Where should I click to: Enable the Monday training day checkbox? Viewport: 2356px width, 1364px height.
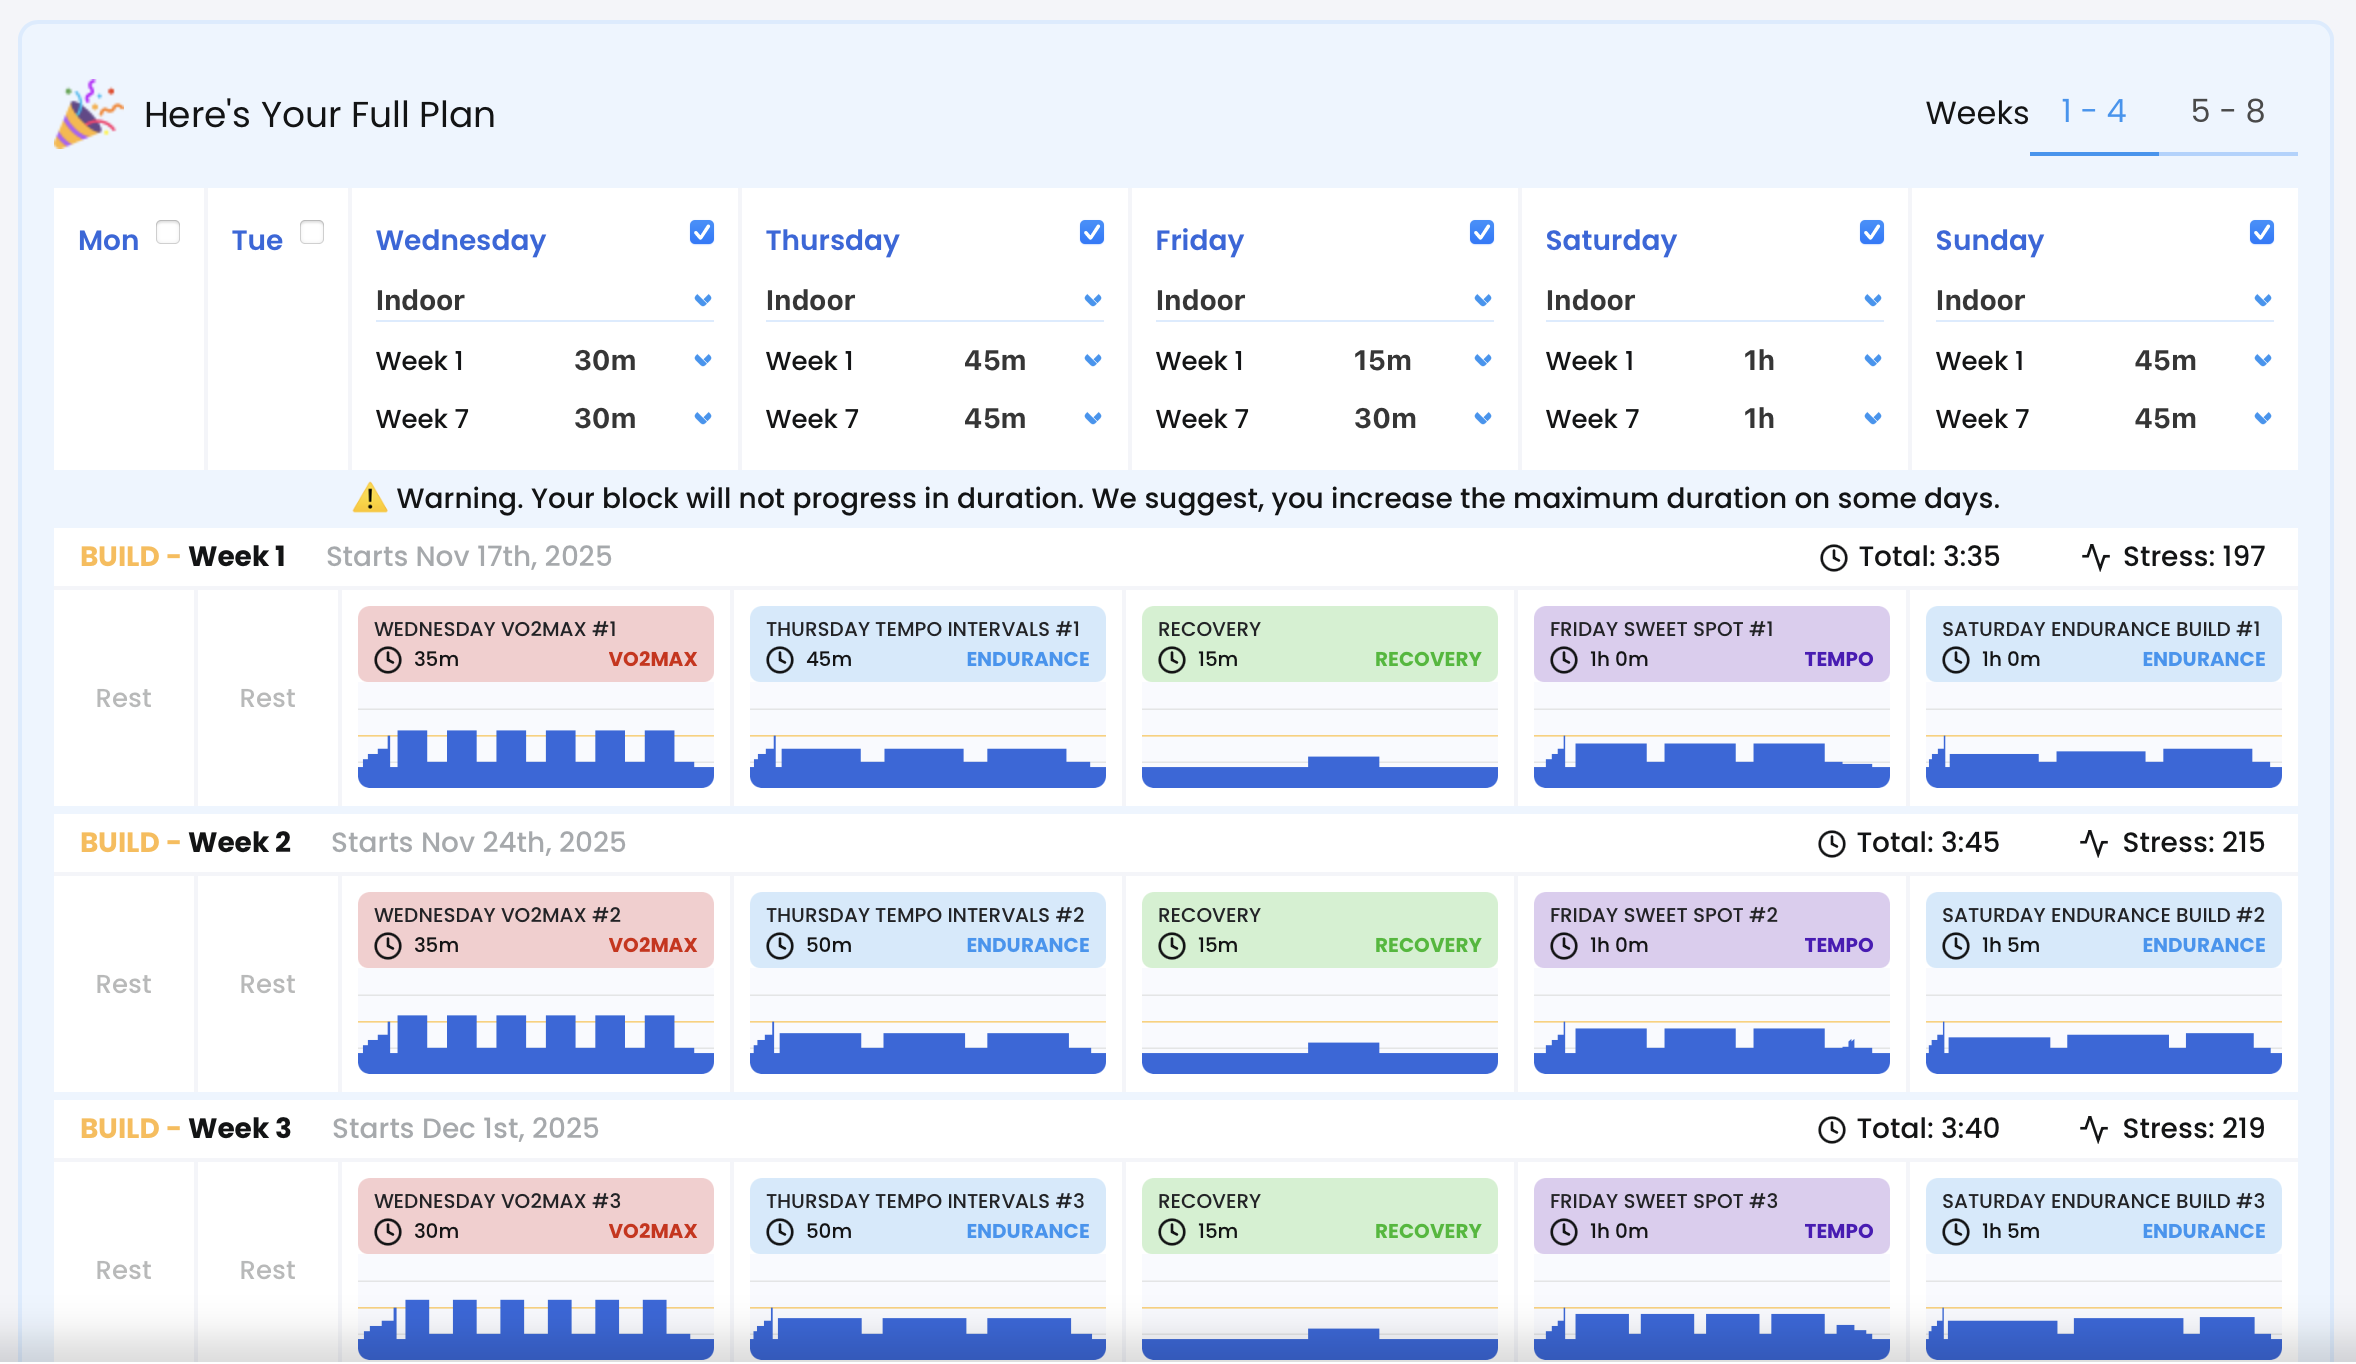[168, 232]
